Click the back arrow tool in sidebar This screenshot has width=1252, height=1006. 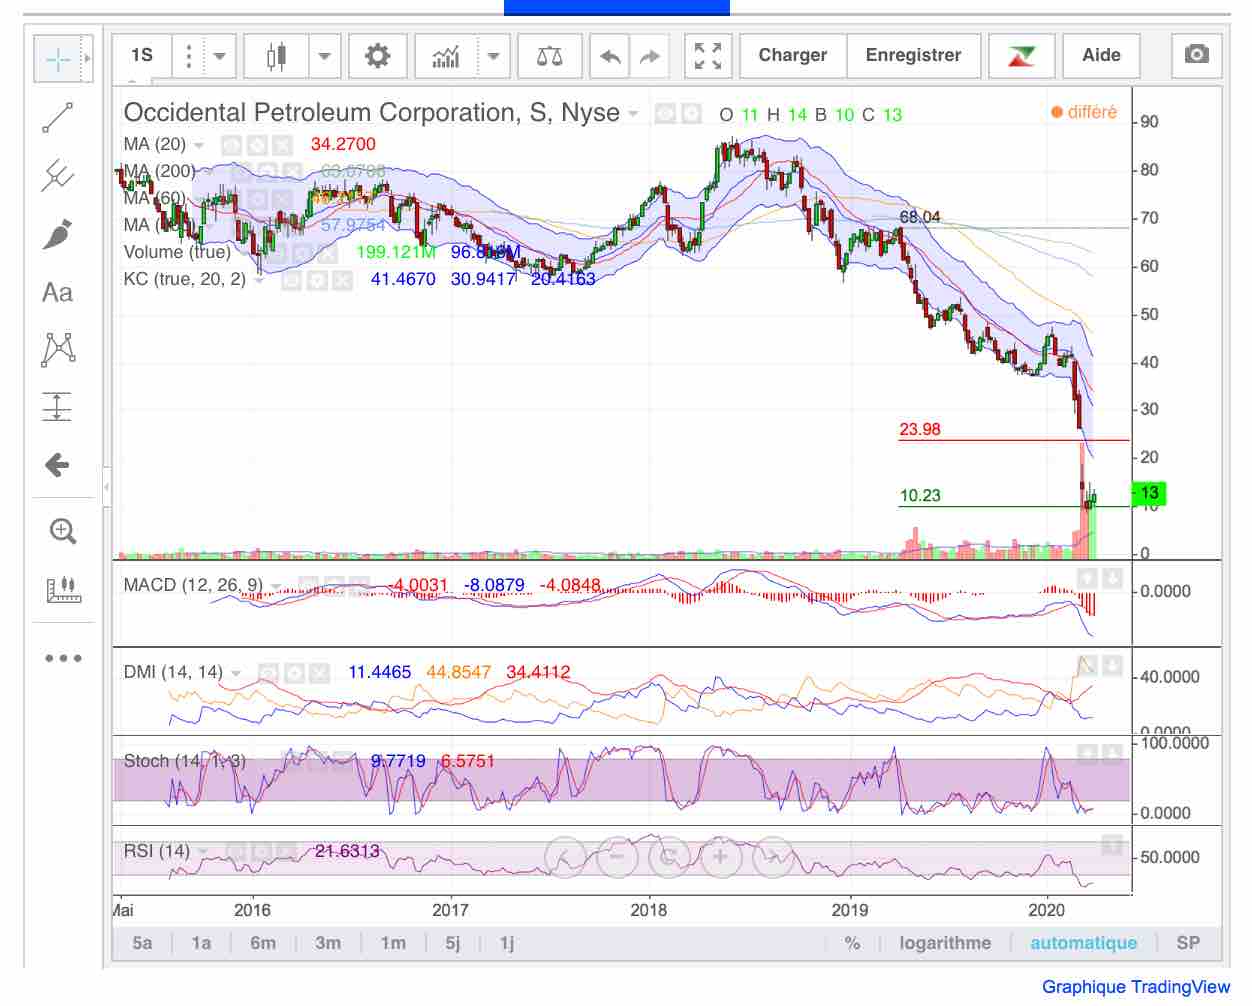pyautogui.click(x=58, y=464)
